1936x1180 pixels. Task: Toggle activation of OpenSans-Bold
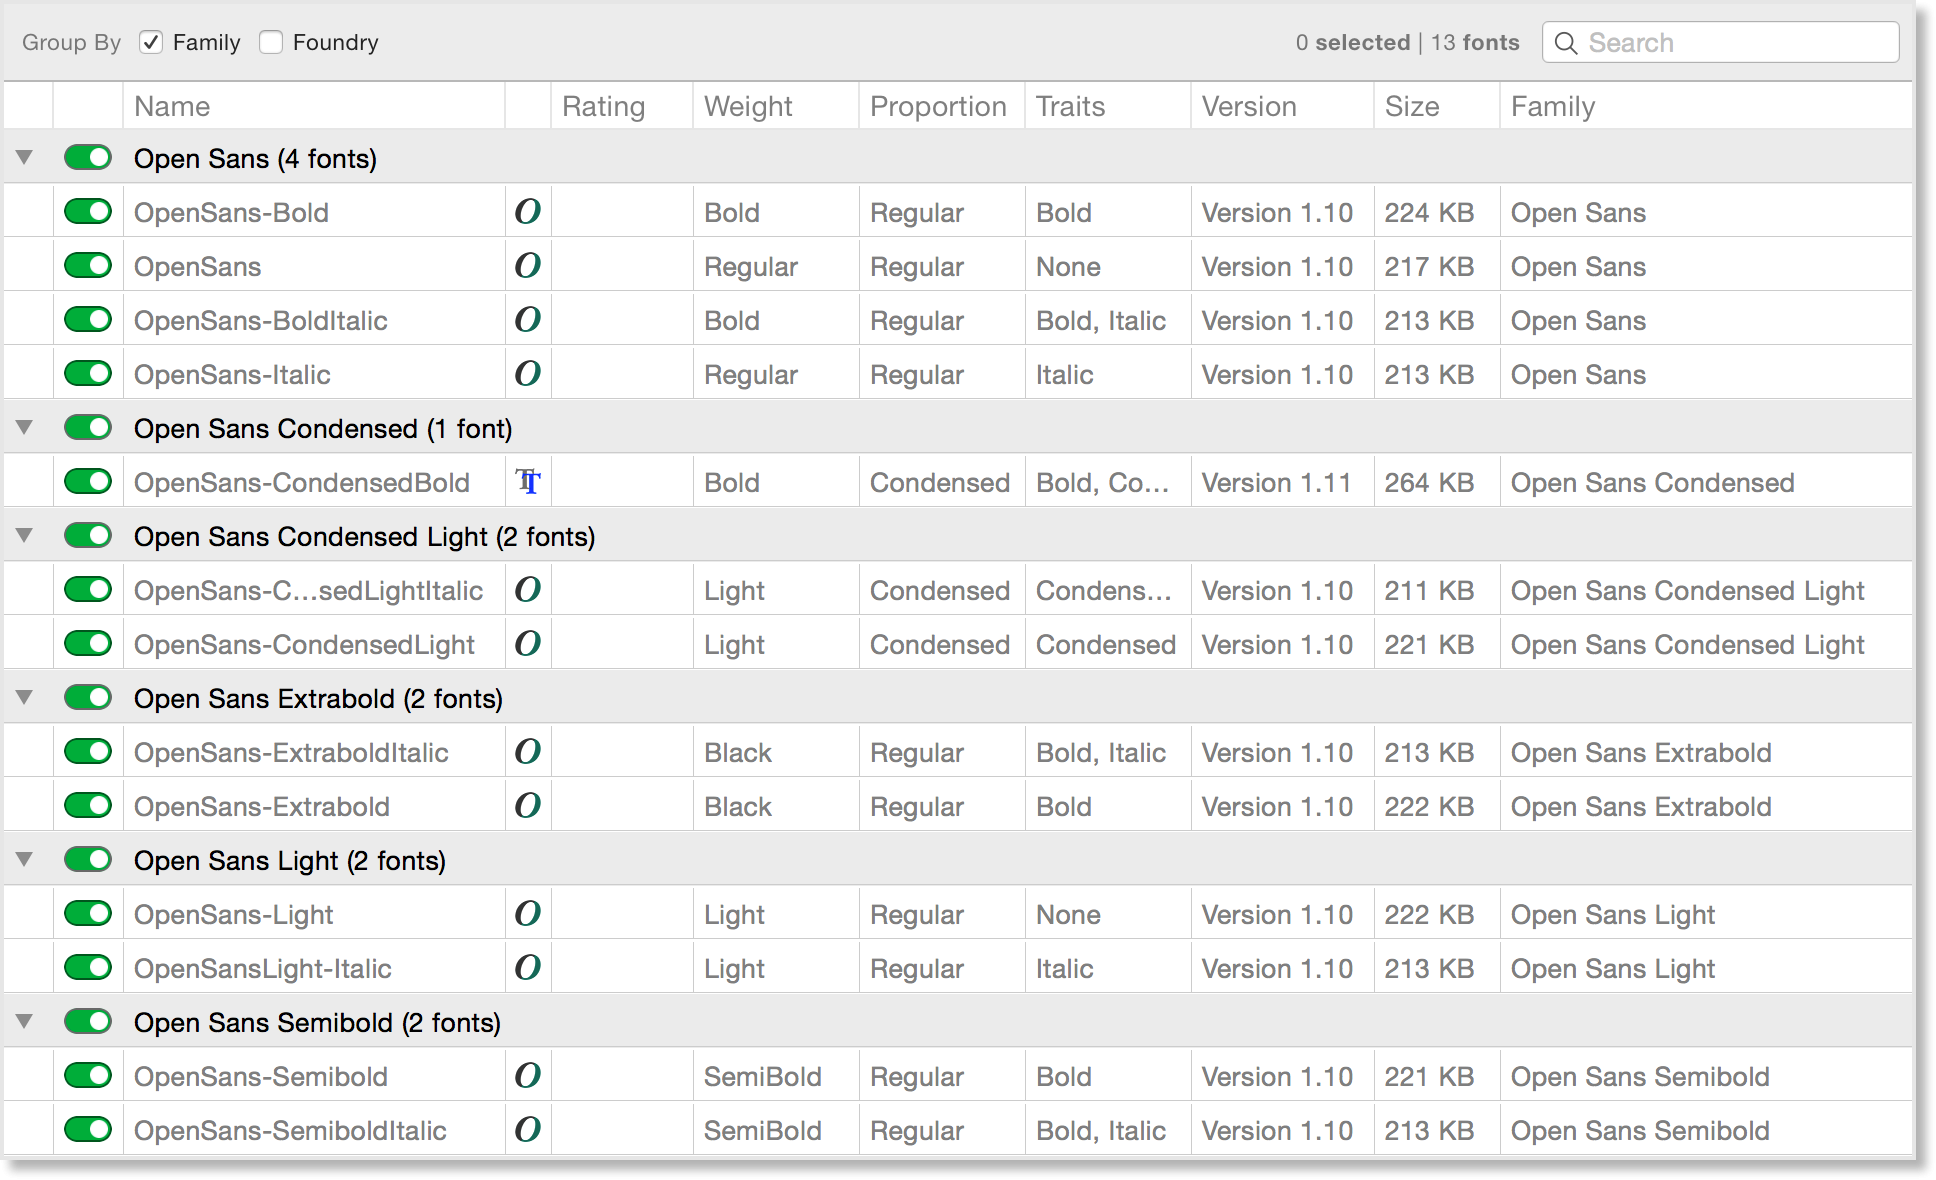pos(88,211)
